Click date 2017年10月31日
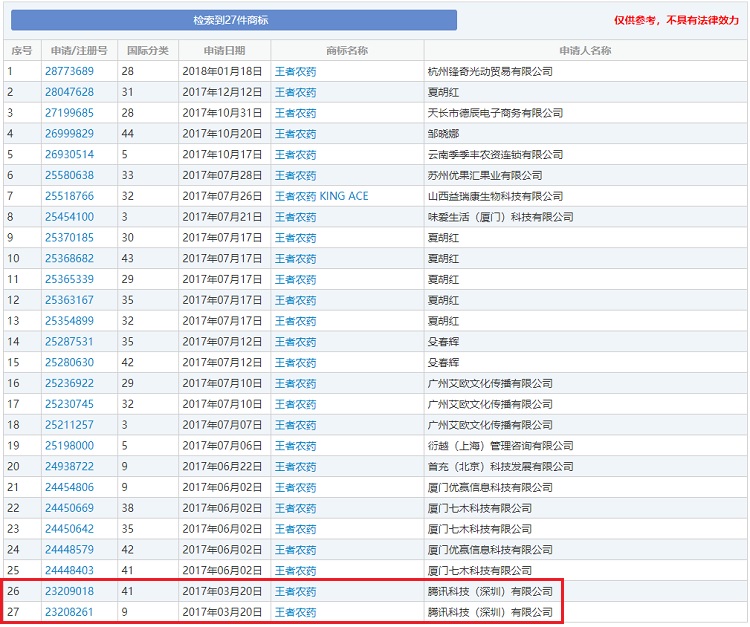750x627 pixels. pyautogui.click(x=222, y=113)
